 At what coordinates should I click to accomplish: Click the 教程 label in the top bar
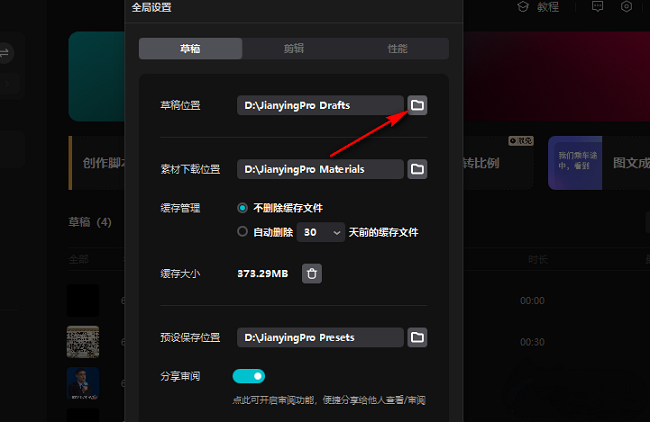(x=548, y=7)
